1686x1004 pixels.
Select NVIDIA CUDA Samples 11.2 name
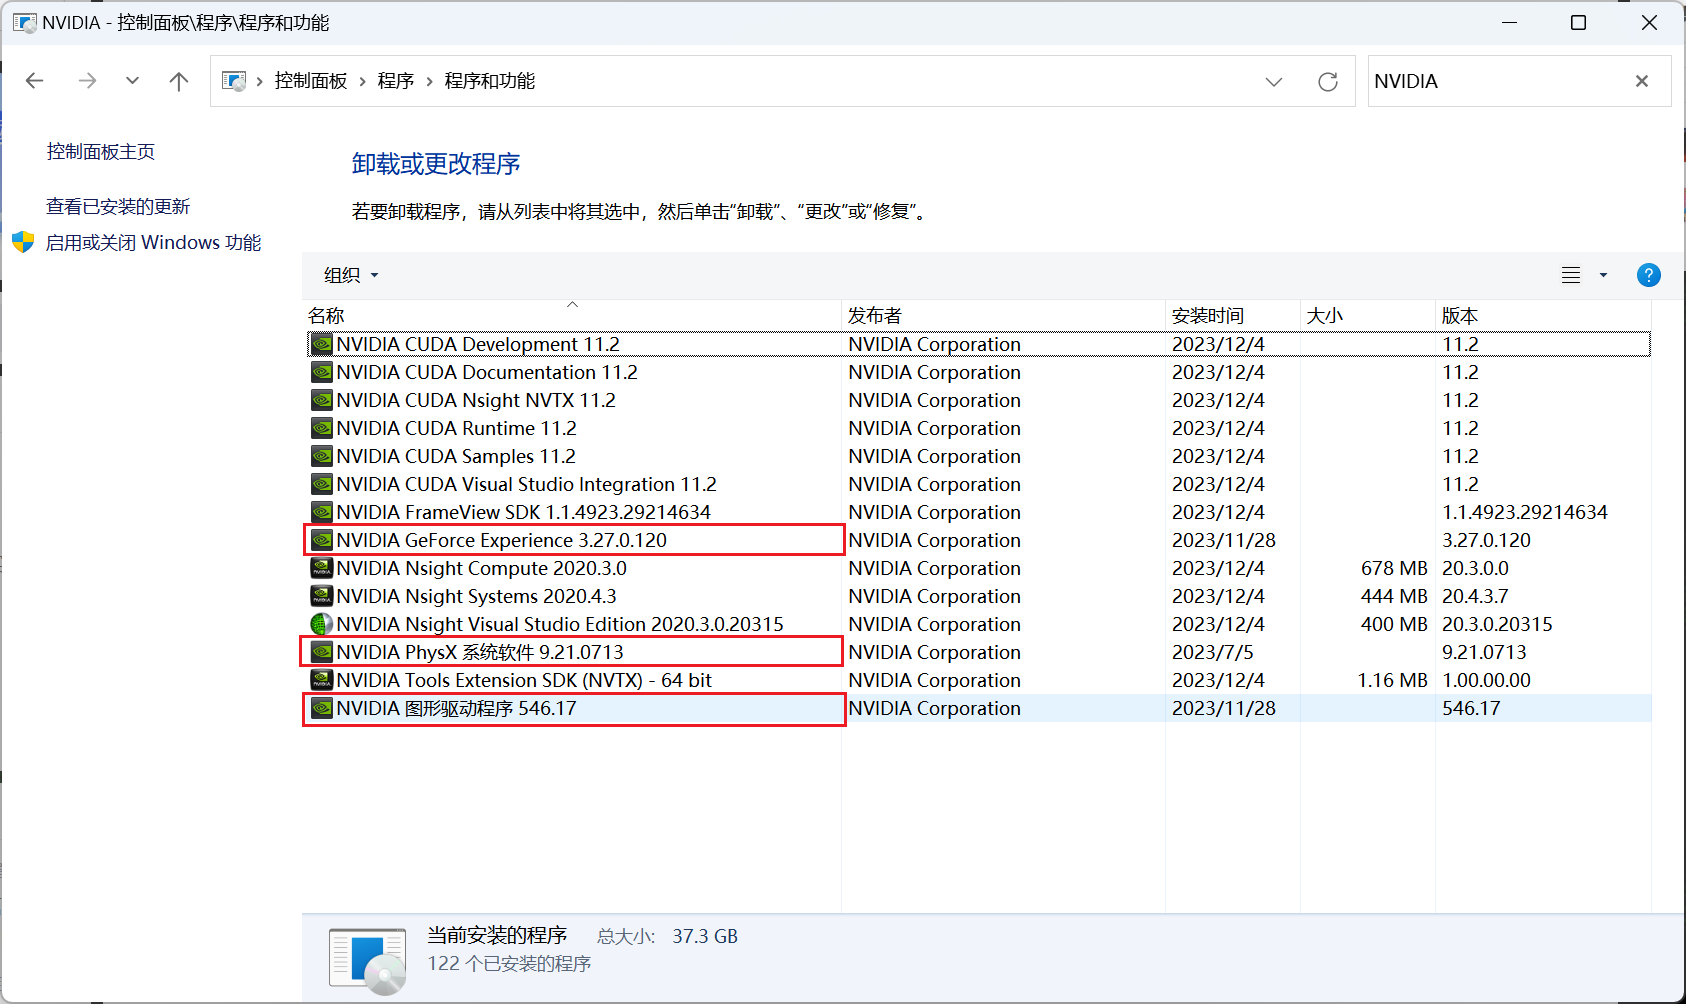click(456, 457)
